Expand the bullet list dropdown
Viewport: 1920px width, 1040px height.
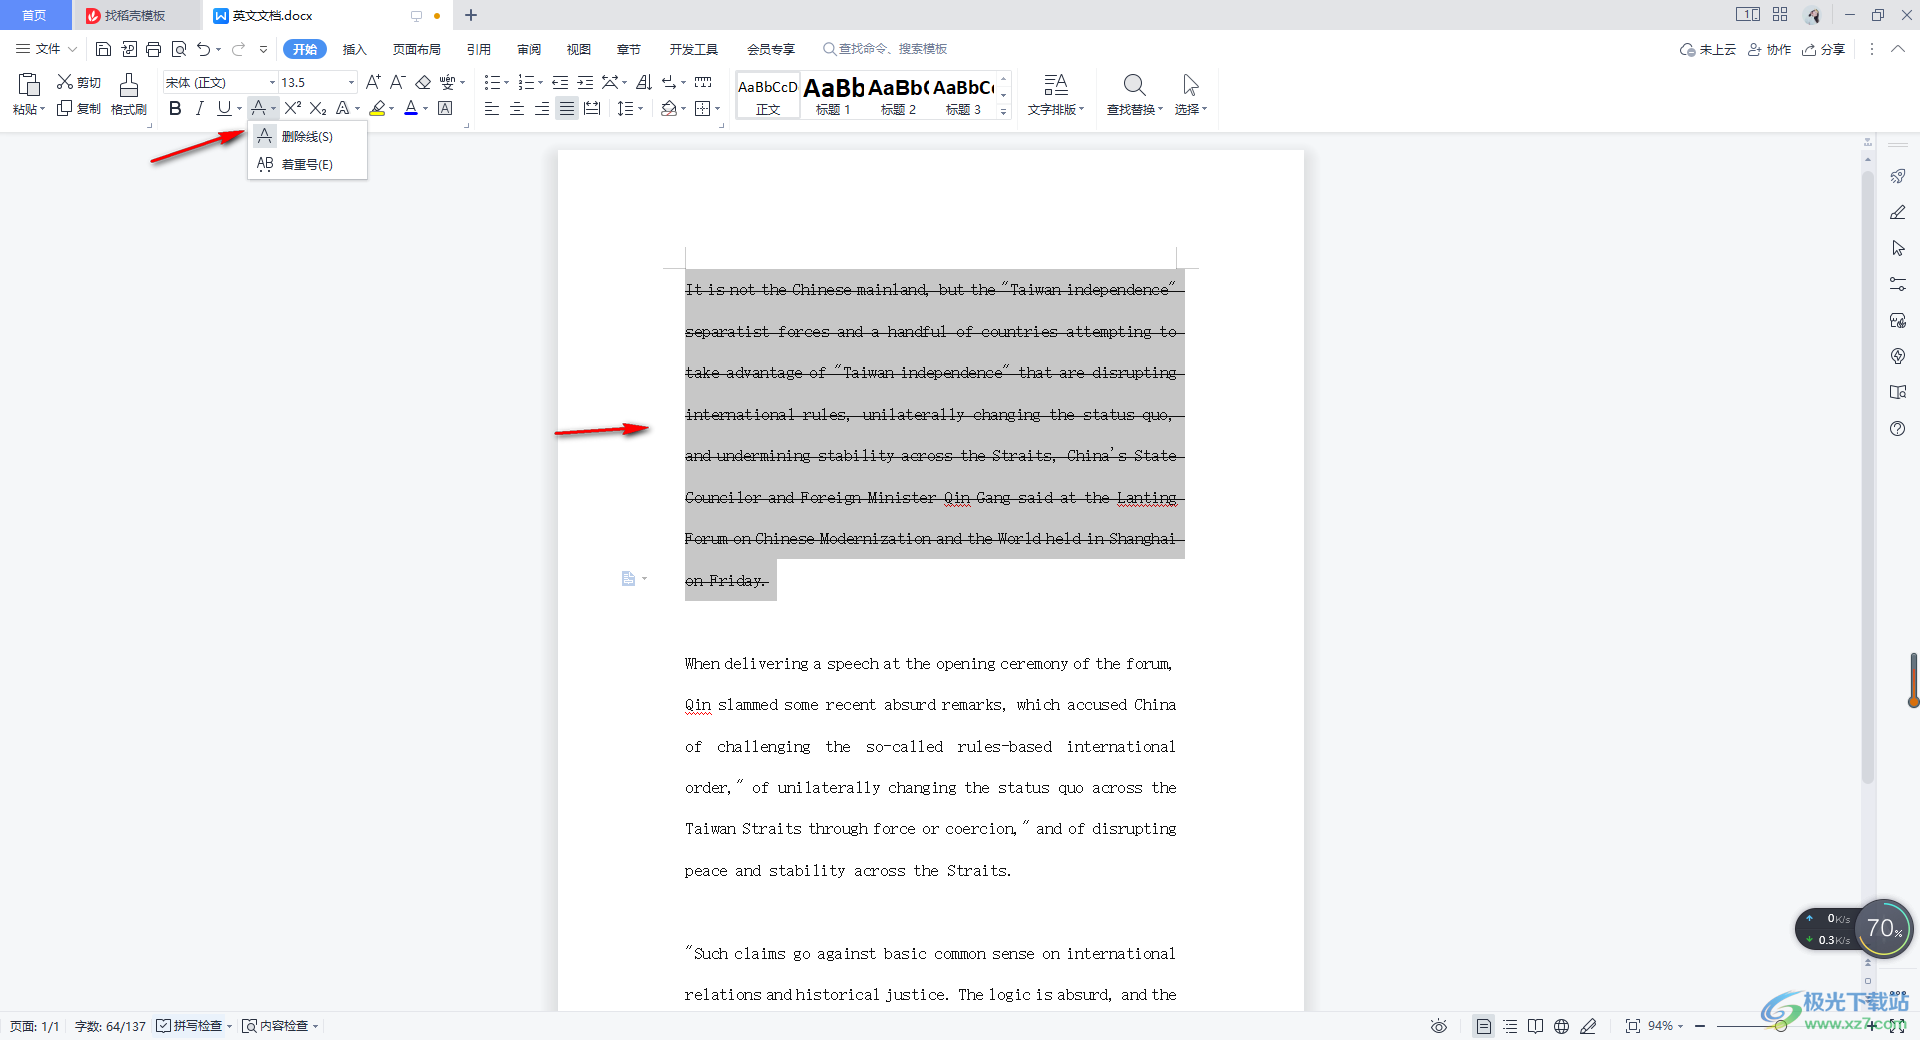pyautogui.click(x=506, y=83)
